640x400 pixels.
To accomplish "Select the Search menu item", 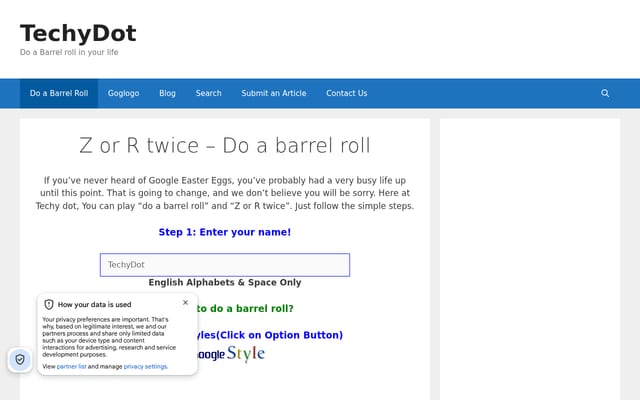I will point(208,93).
